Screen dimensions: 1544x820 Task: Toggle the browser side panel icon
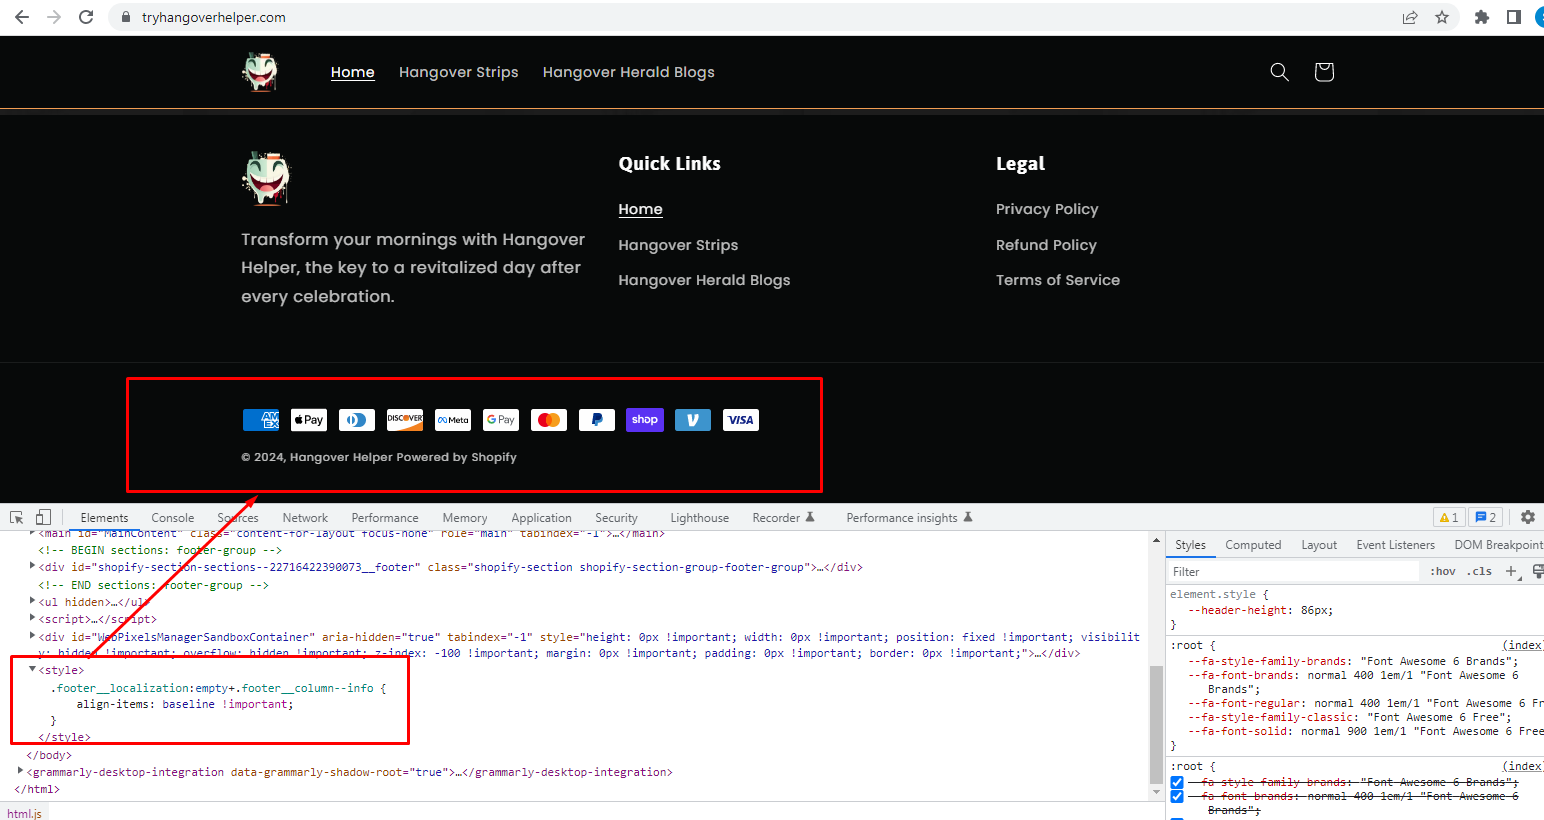(x=1514, y=17)
